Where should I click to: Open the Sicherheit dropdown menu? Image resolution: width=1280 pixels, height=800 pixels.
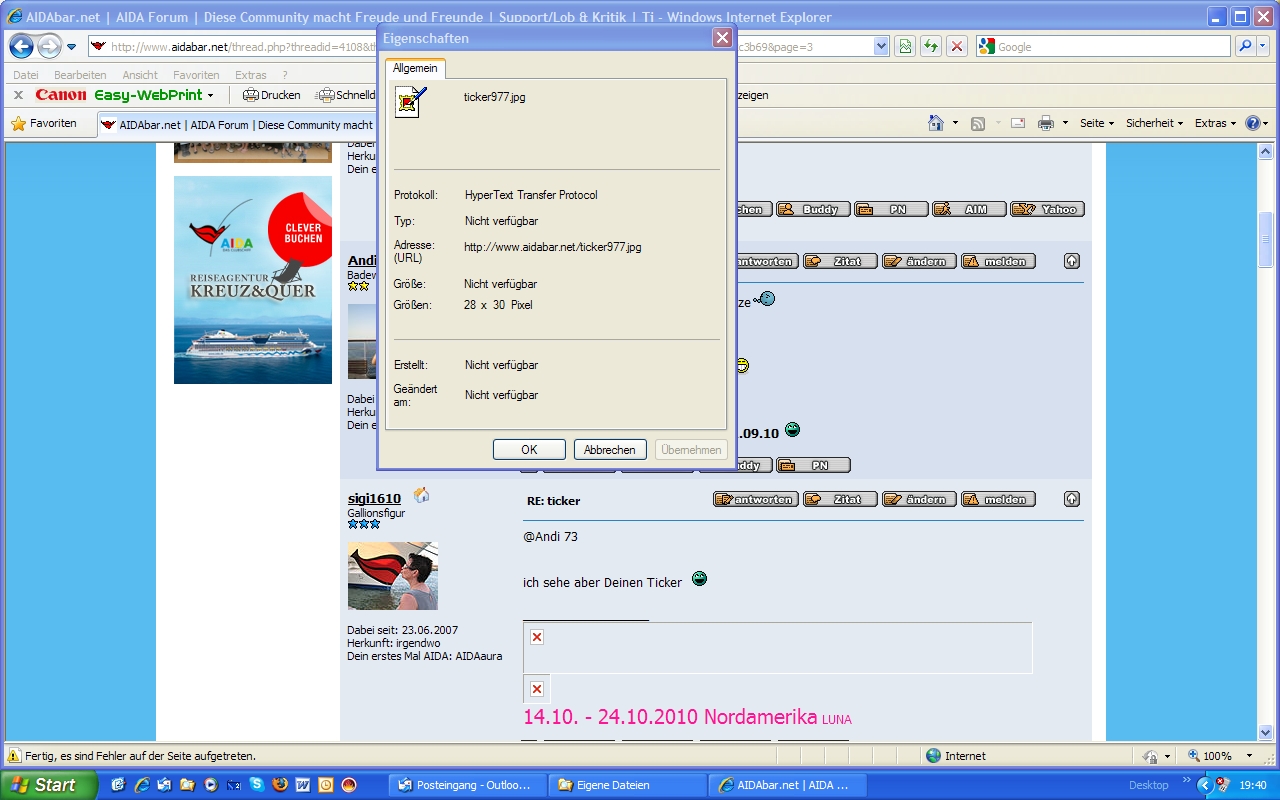(1154, 123)
